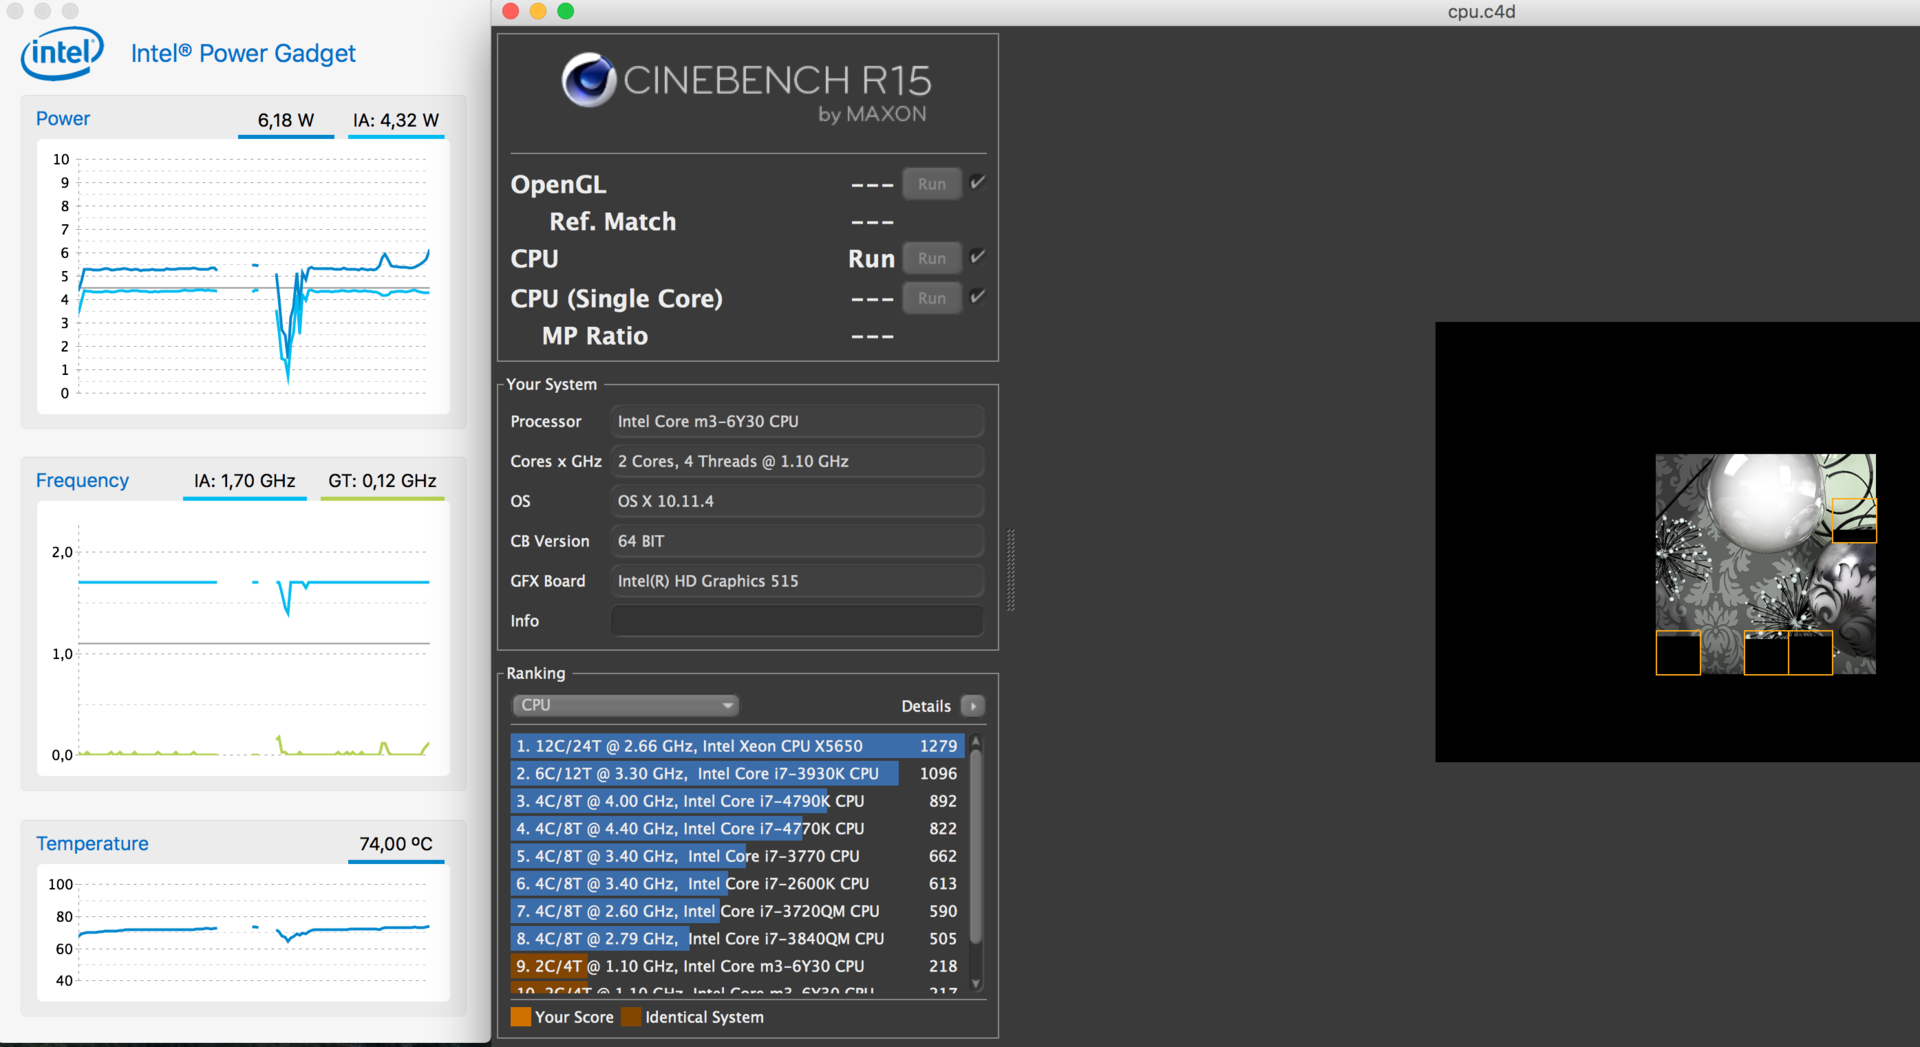Select ranking entry Intel Core i7-3770
Screen dimensions: 1920x1047
[737, 856]
